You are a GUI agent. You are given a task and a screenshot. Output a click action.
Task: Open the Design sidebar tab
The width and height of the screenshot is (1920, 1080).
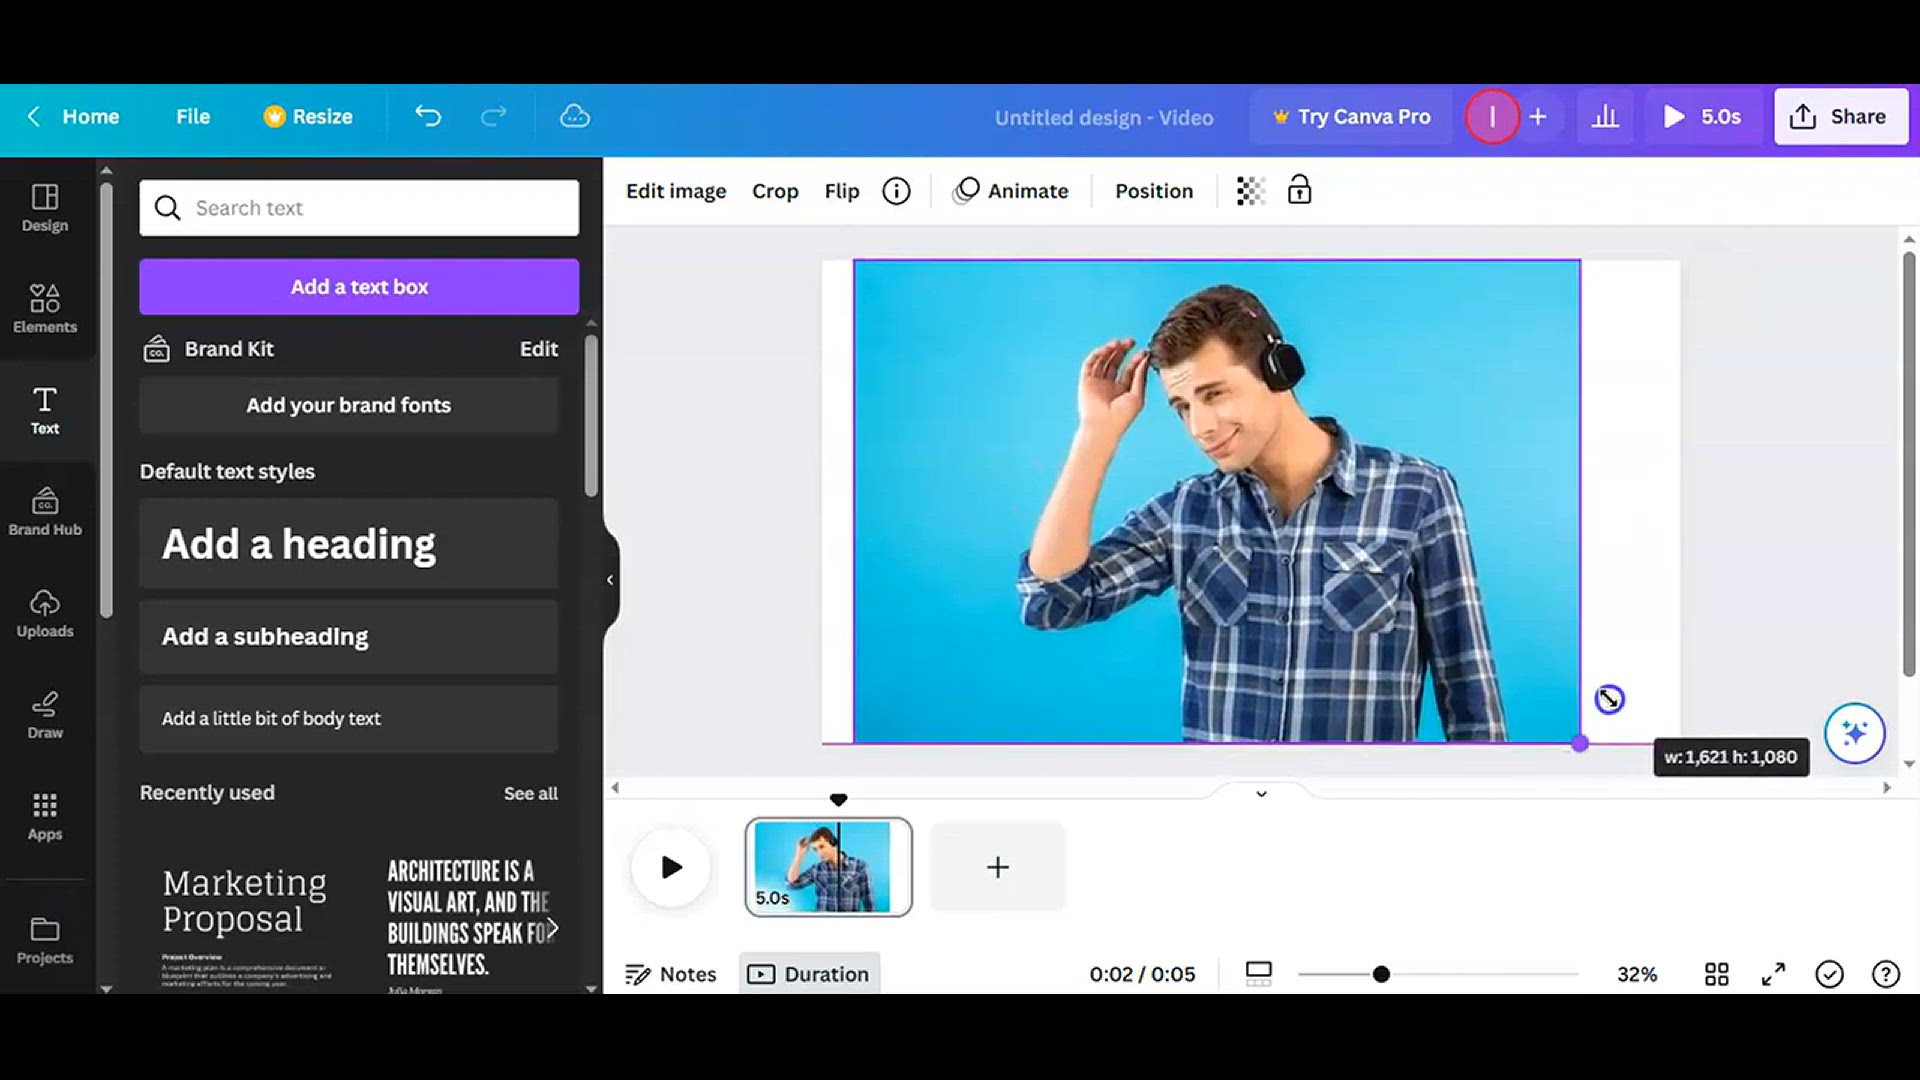tap(45, 208)
